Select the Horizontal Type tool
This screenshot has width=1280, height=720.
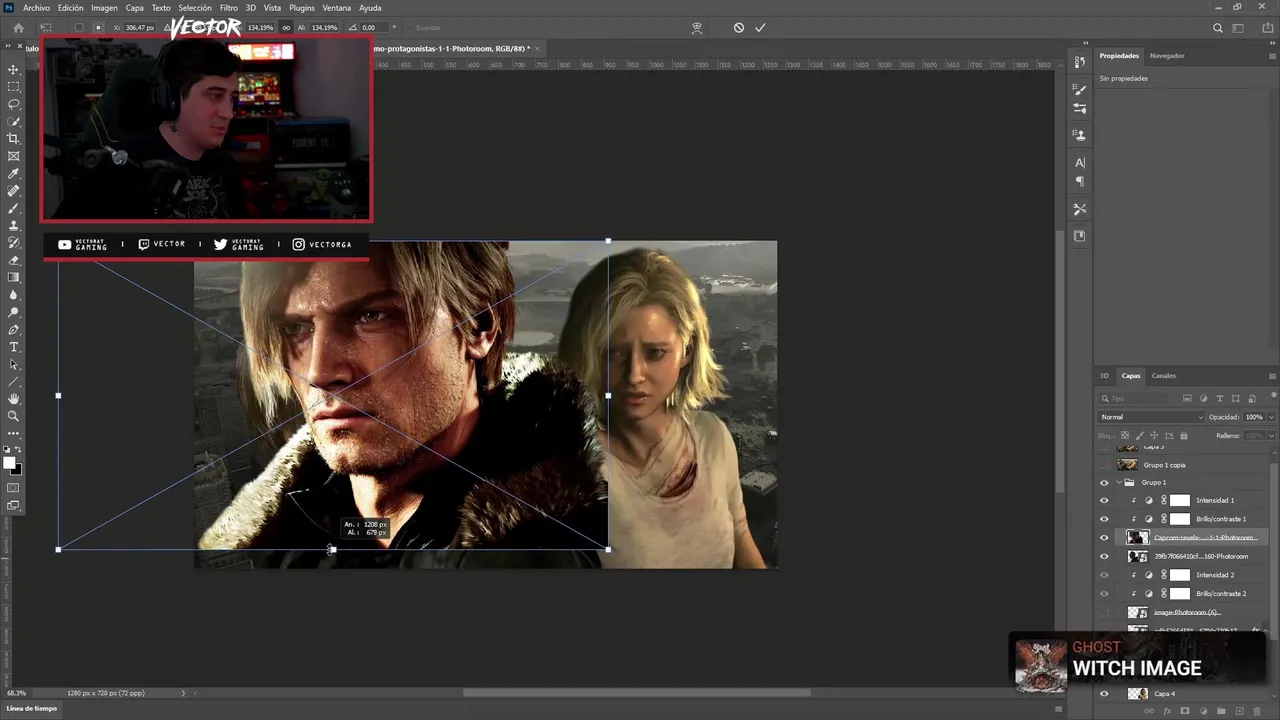14,347
